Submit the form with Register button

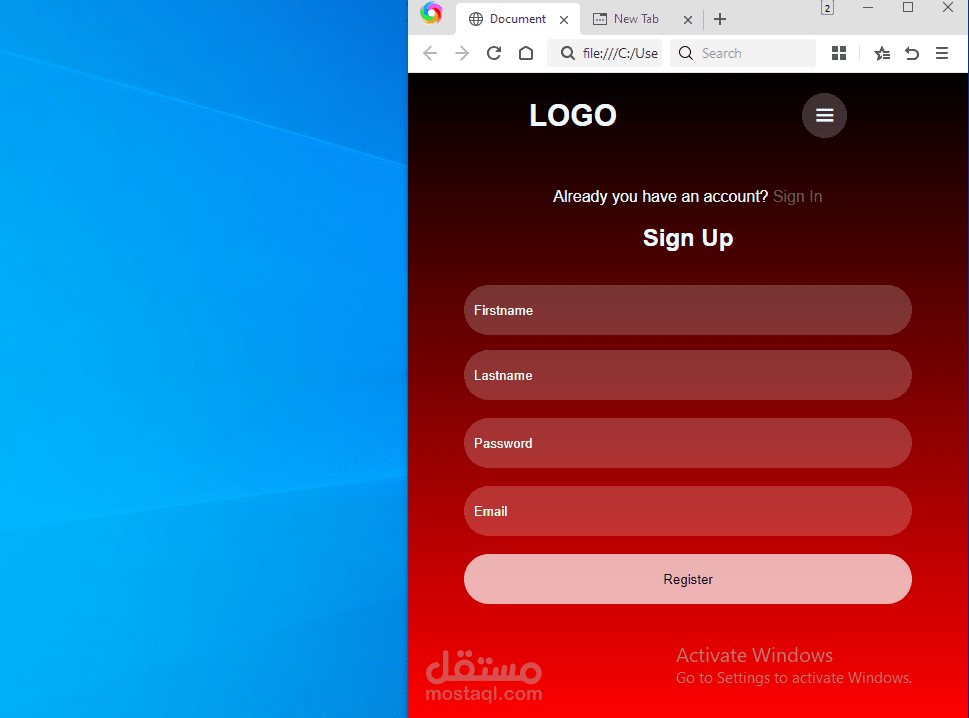tap(688, 579)
